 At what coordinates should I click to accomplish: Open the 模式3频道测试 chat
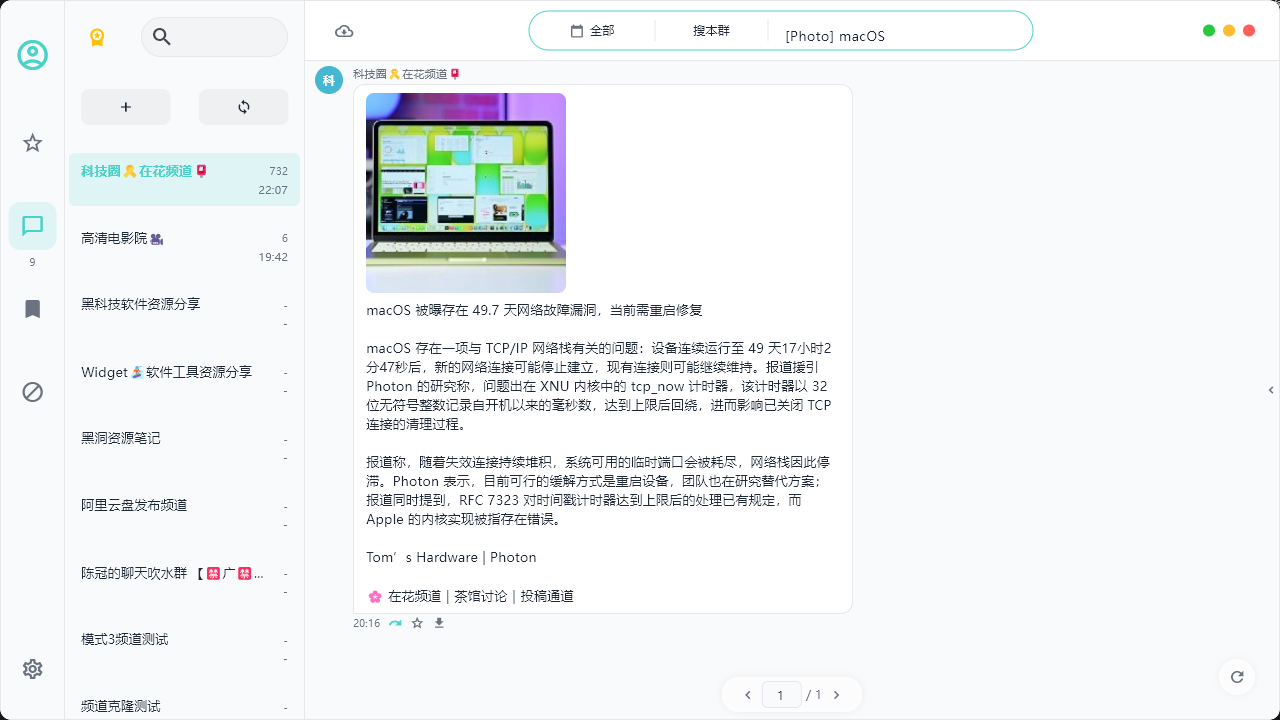(x=184, y=648)
